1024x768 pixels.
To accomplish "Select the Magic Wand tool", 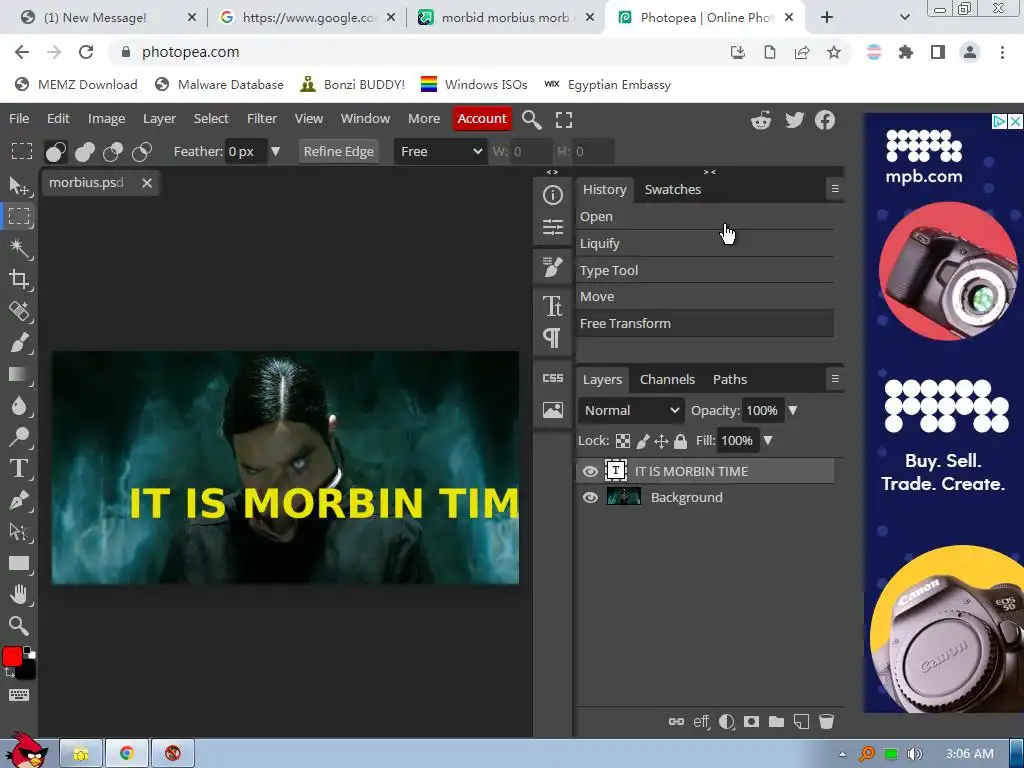I will 19,248.
